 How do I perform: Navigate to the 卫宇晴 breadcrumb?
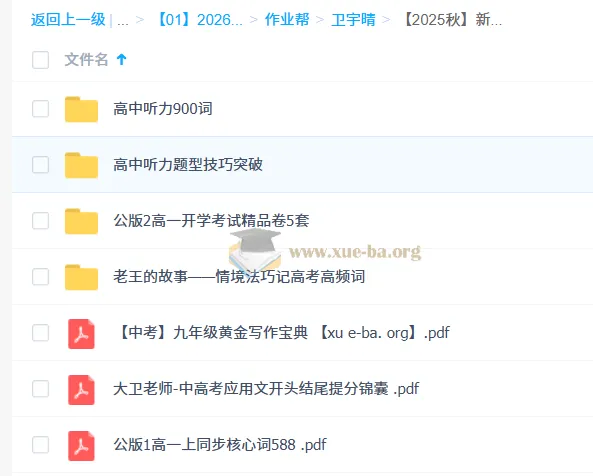pos(354,20)
